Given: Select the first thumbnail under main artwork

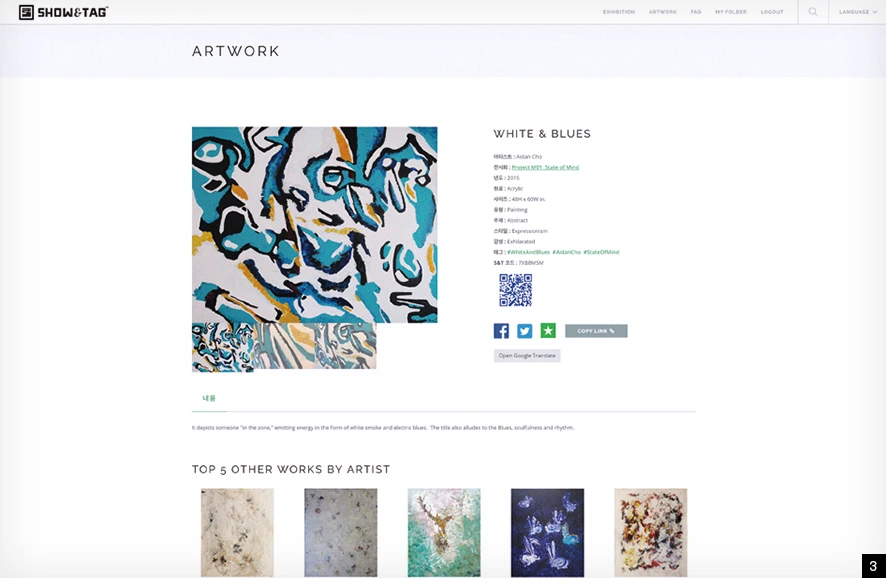Looking at the screenshot, I should coord(223,347).
